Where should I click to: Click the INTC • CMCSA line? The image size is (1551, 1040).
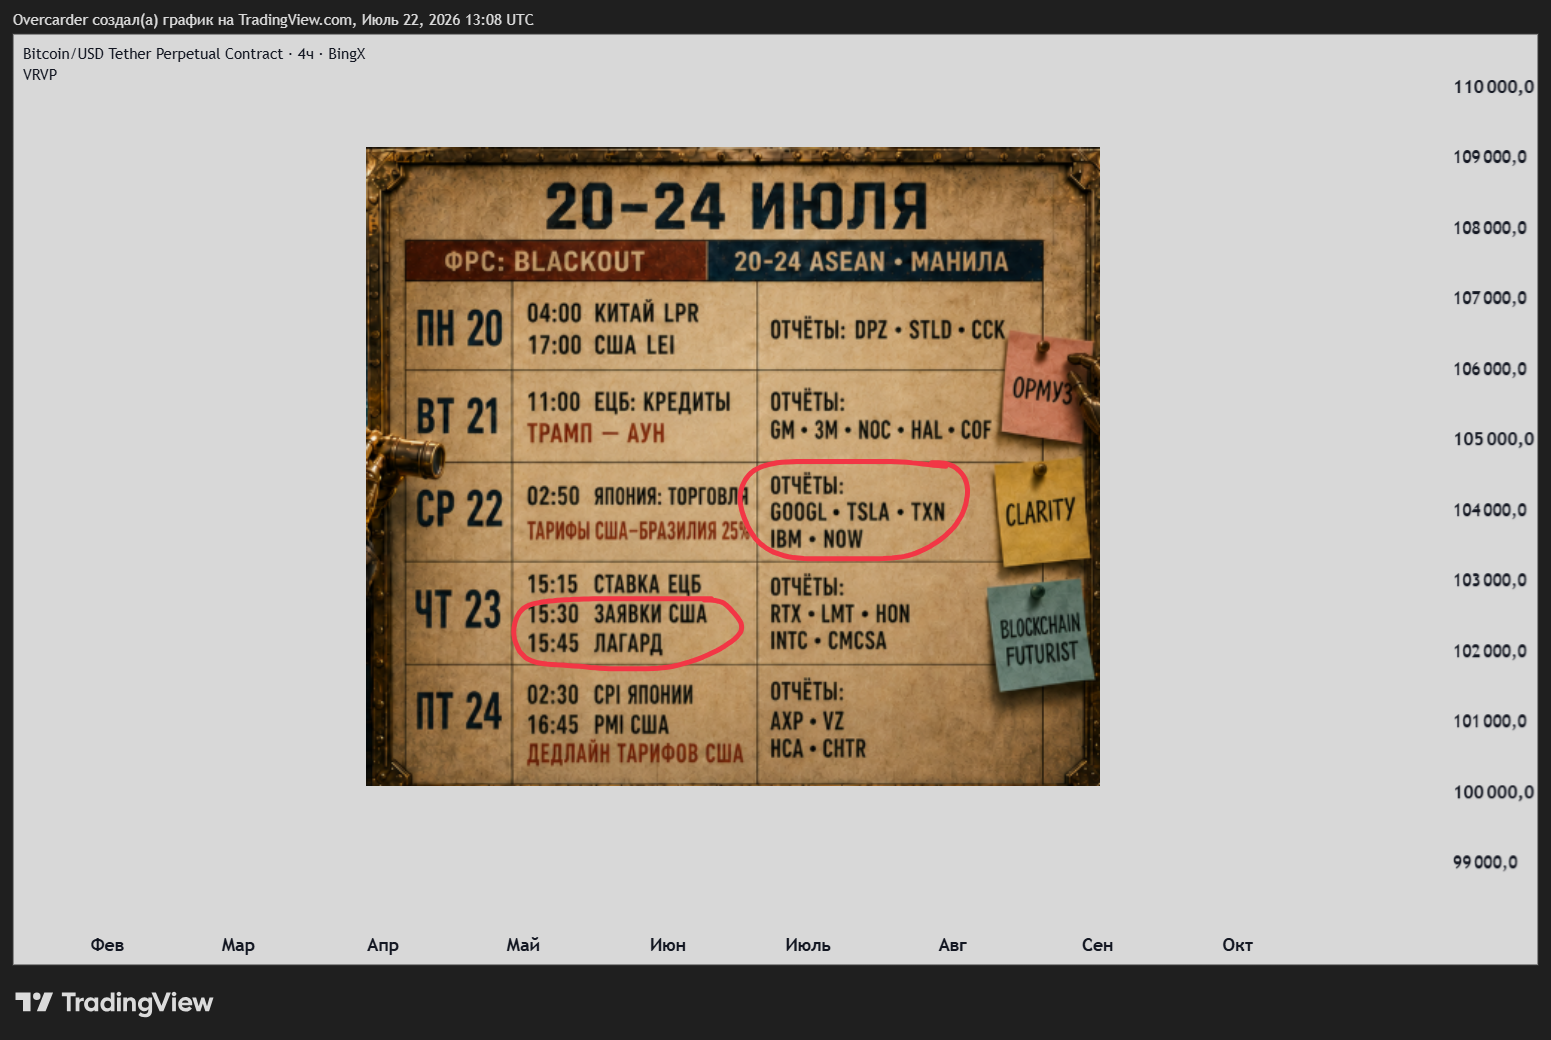click(x=828, y=640)
